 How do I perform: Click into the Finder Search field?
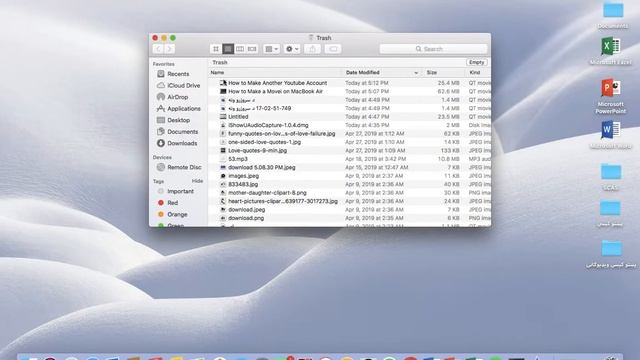tap(433, 49)
